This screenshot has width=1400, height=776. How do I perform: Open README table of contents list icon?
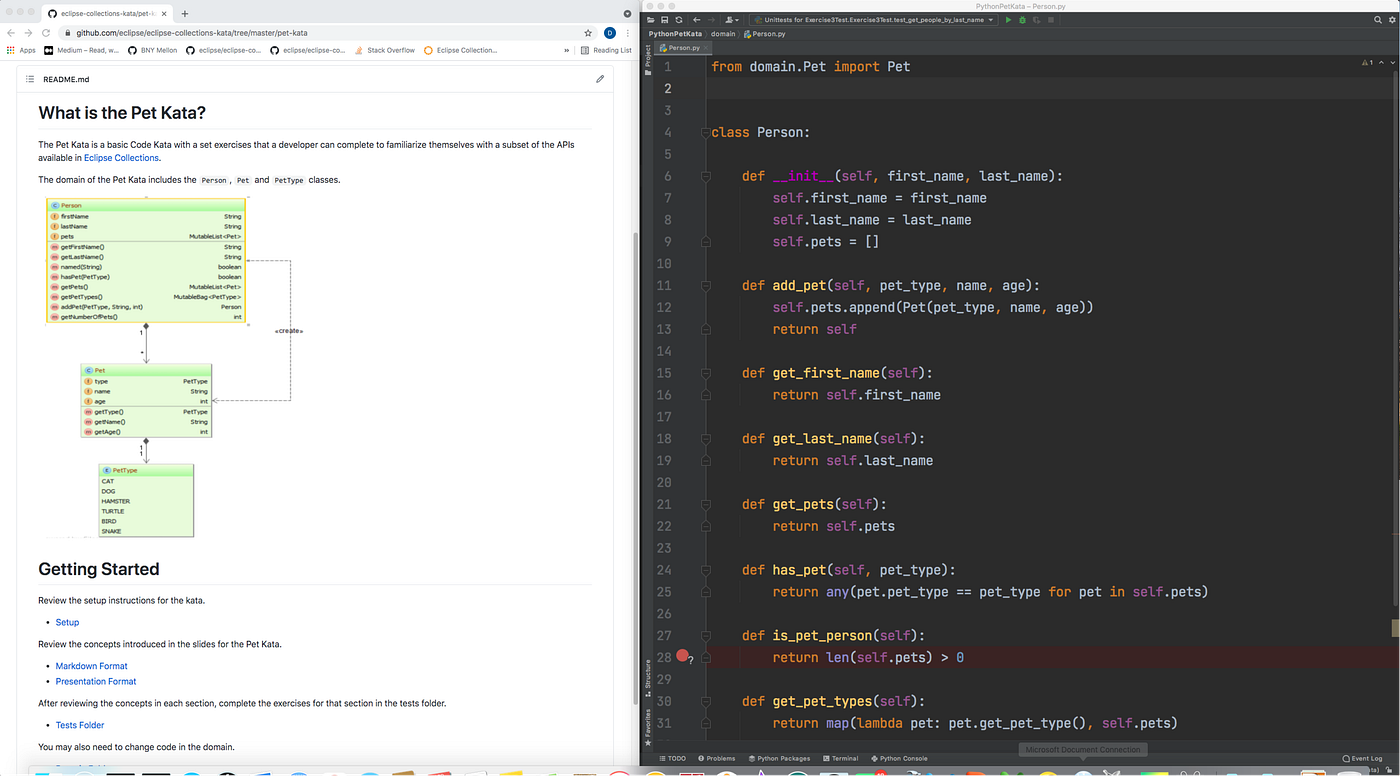tap(30, 79)
